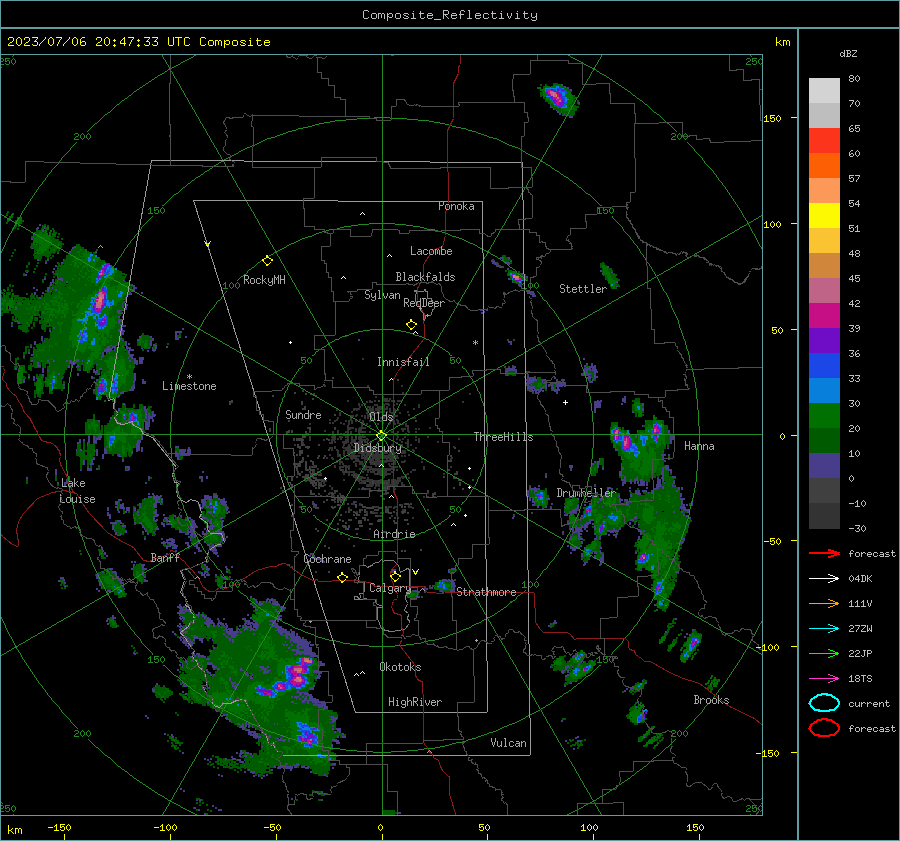This screenshot has width=900, height=841.
Task: Pick the purple 39 dBZ swatch
Action: [824, 340]
